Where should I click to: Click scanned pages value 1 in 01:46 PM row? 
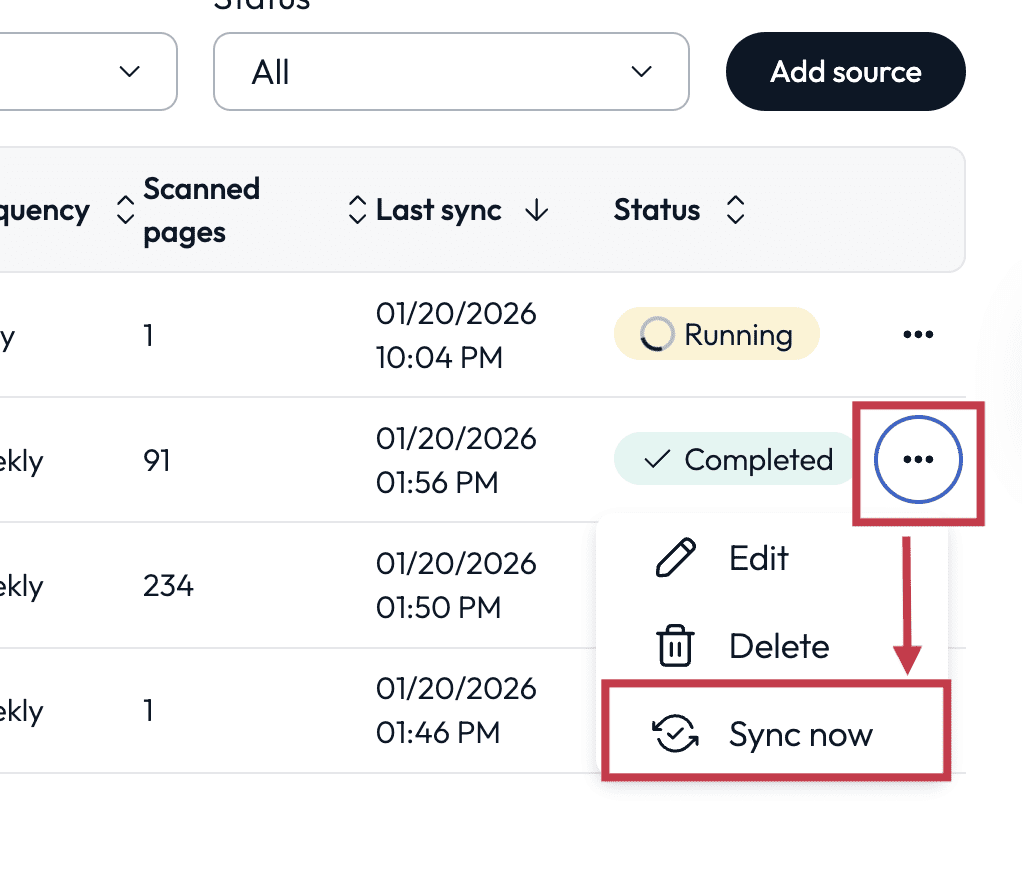149,710
